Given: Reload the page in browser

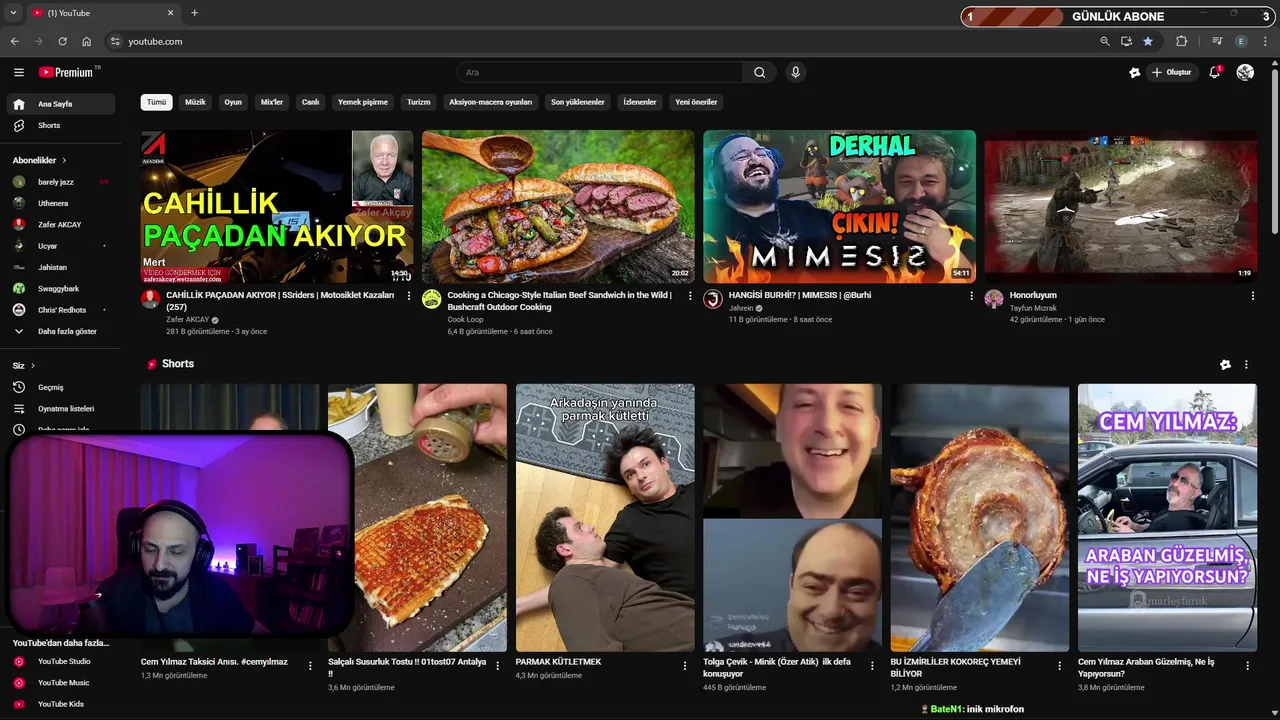Looking at the screenshot, I should click(62, 41).
